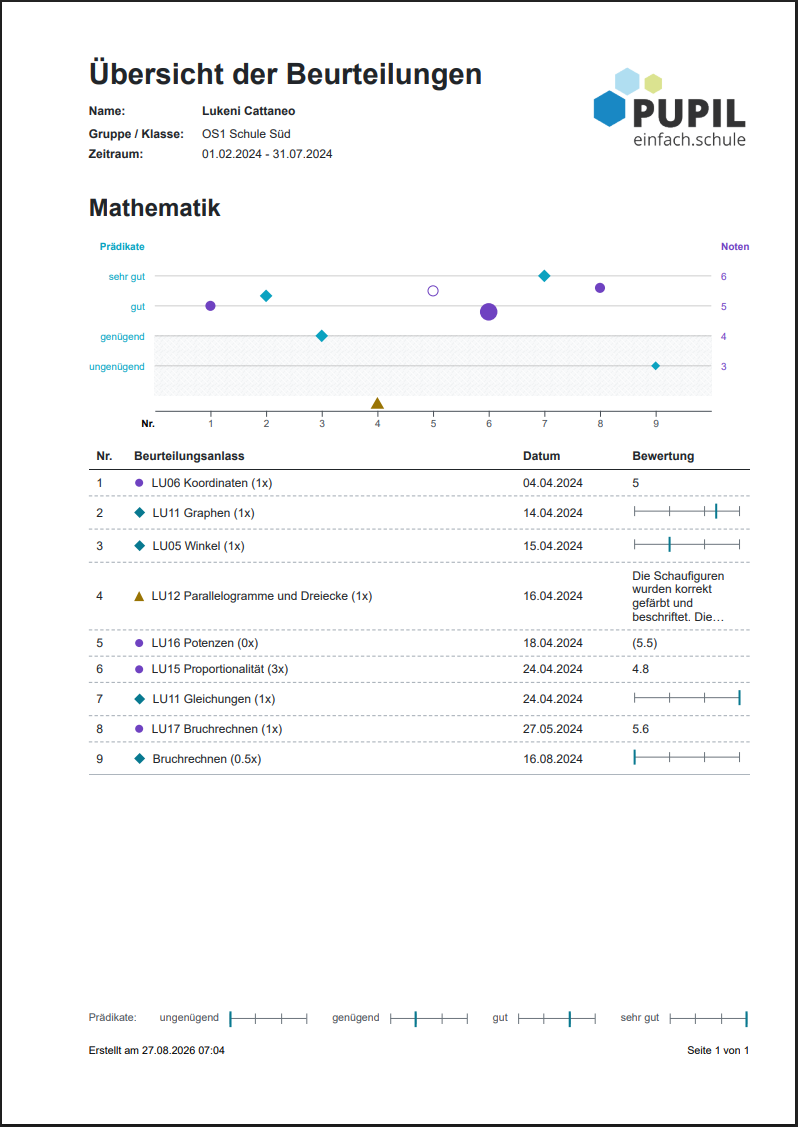Click the rating scale of Bruchrechnen (0.5x) row
Image resolution: width=798 pixels, height=1127 pixels.
[x=687, y=757]
